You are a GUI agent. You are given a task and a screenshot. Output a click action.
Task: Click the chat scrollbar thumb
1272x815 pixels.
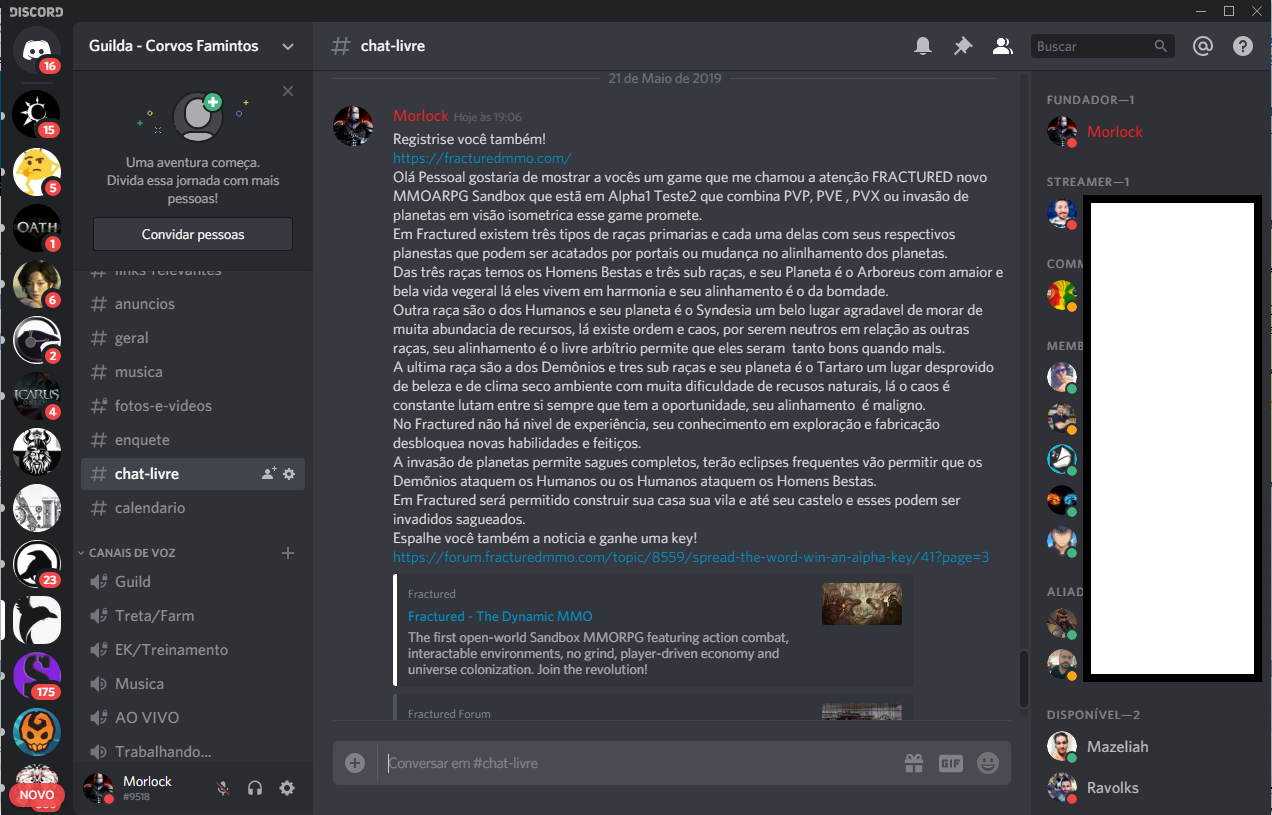pos(1023,678)
